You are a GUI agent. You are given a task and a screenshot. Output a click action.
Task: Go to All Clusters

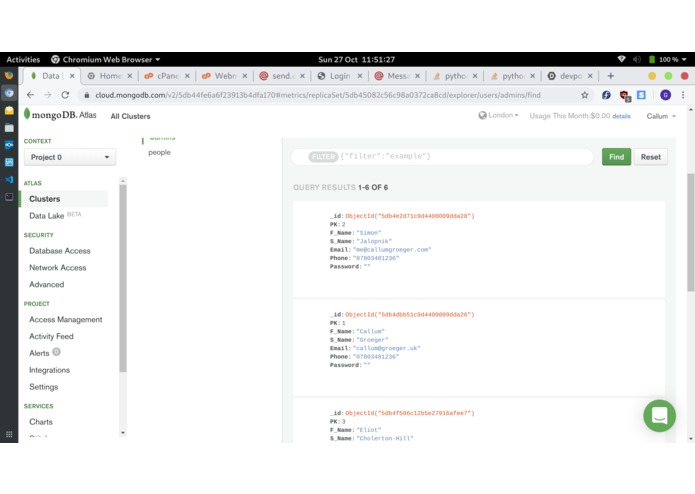(x=130, y=116)
